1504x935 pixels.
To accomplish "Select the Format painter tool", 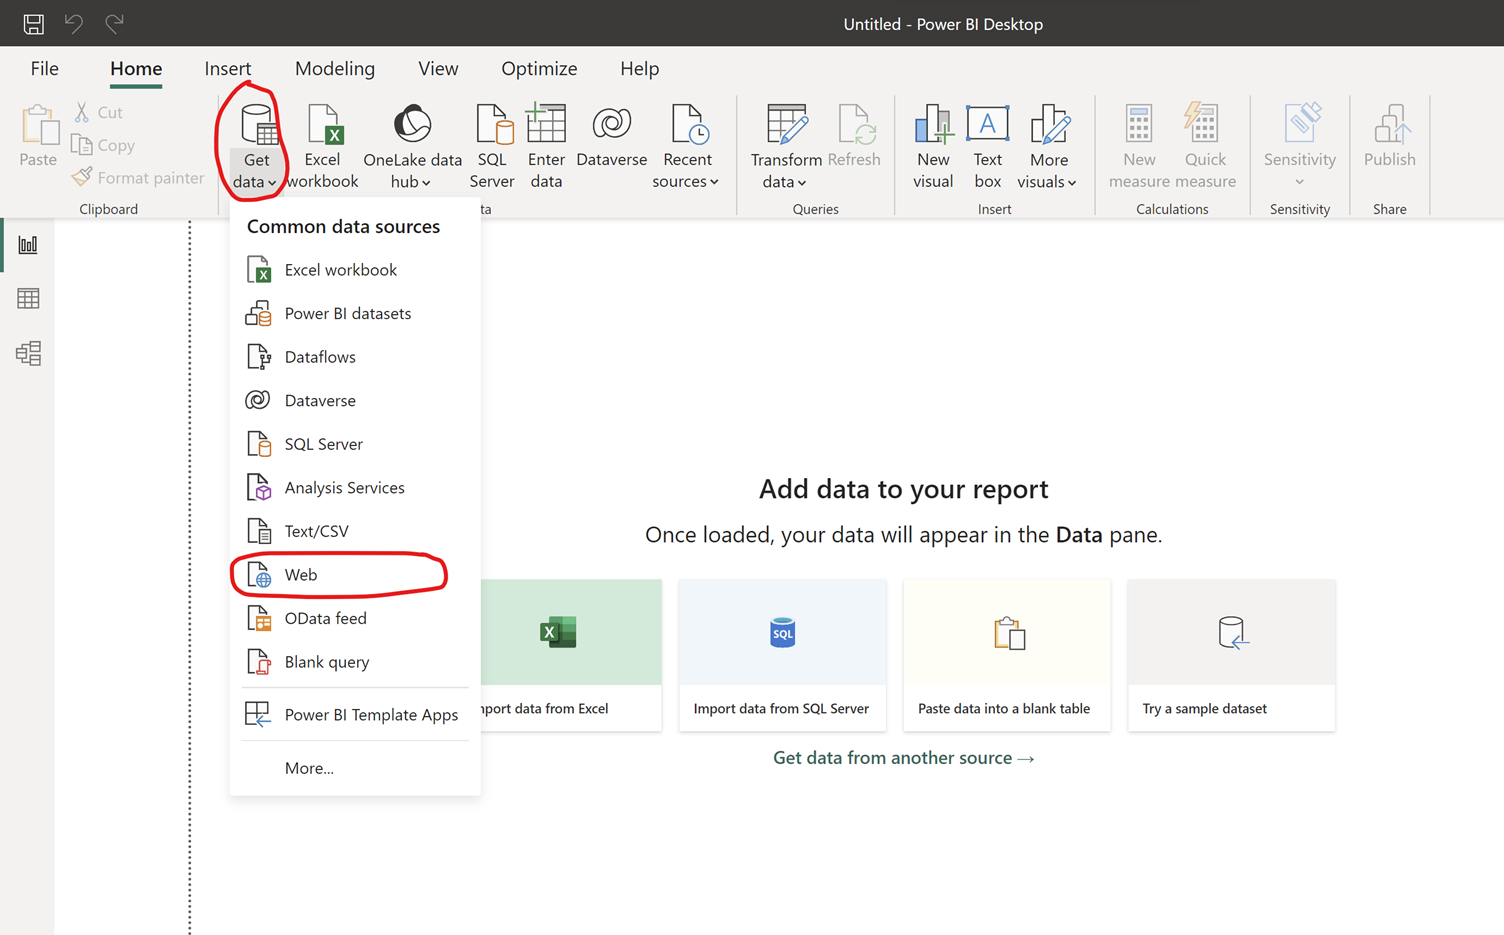I will [x=138, y=177].
